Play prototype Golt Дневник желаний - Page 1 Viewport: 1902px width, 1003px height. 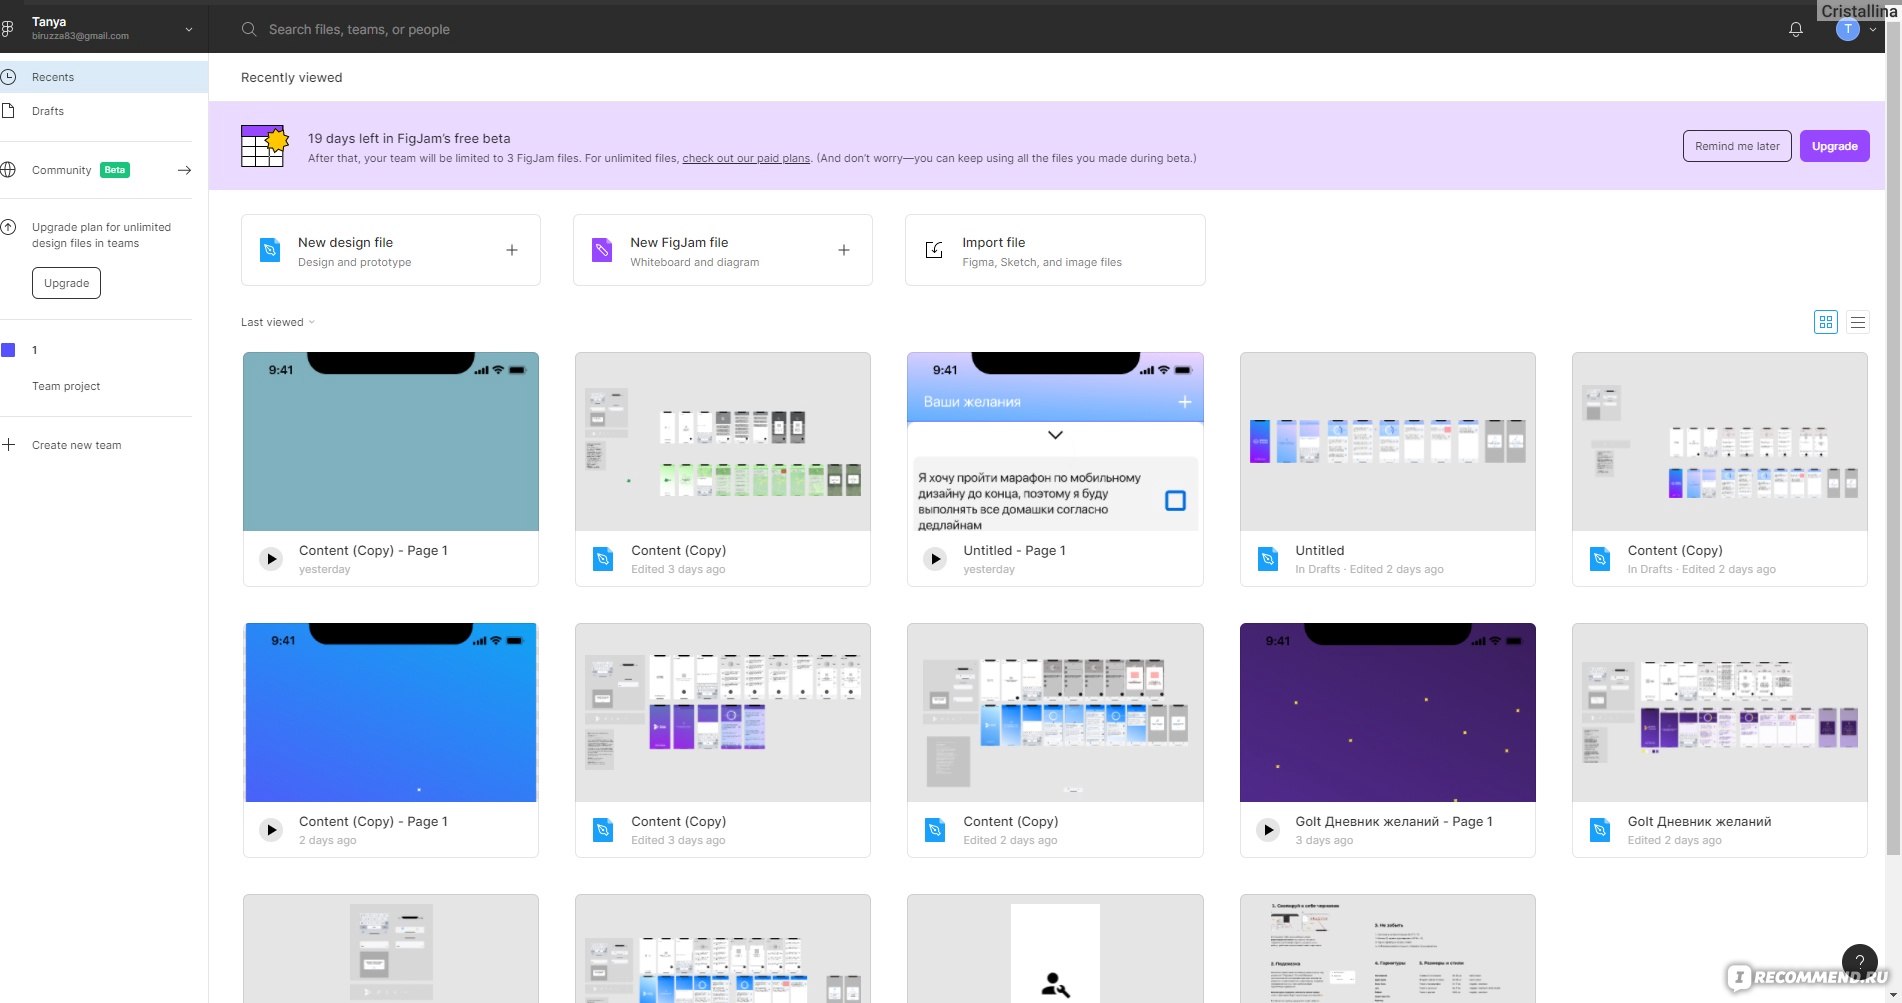1268,830
